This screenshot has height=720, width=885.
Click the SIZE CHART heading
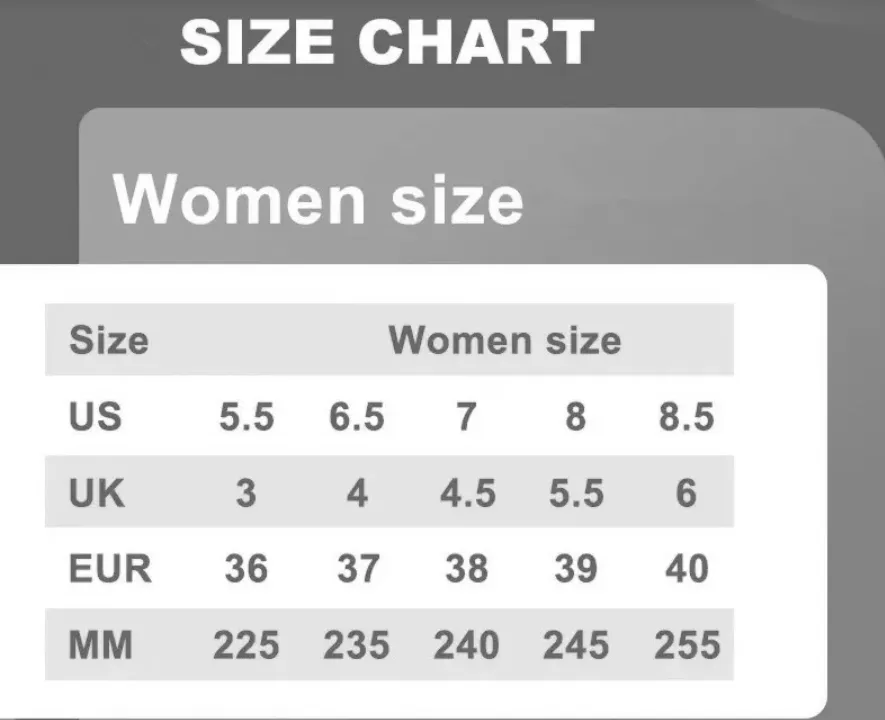click(x=387, y=42)
